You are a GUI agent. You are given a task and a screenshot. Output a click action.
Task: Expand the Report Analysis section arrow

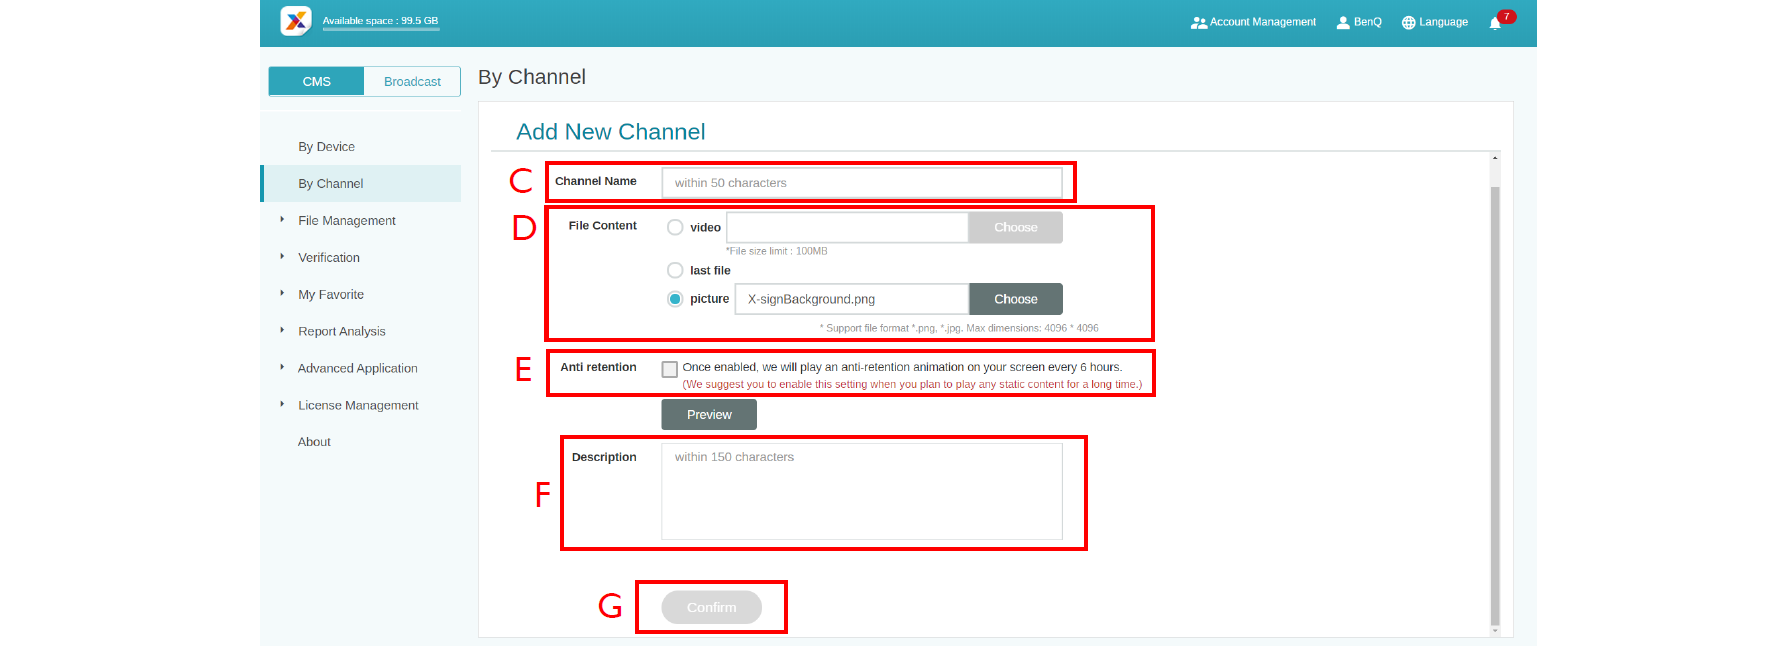(x=282, y=331)
